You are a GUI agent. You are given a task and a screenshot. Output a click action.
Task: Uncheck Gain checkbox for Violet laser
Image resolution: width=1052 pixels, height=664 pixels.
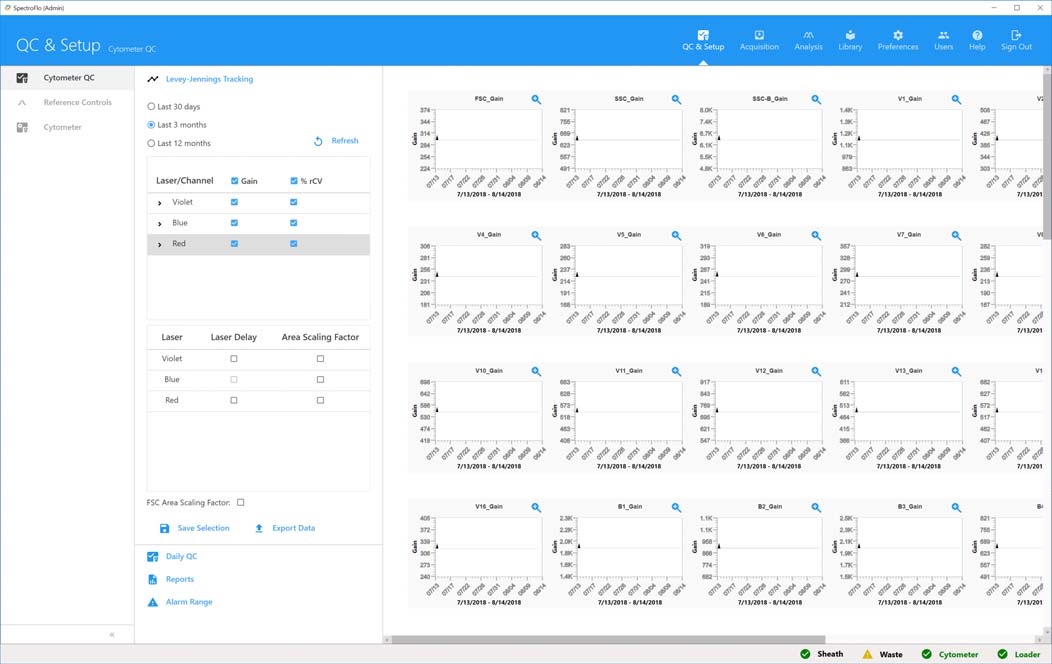[x=234, y=202]
